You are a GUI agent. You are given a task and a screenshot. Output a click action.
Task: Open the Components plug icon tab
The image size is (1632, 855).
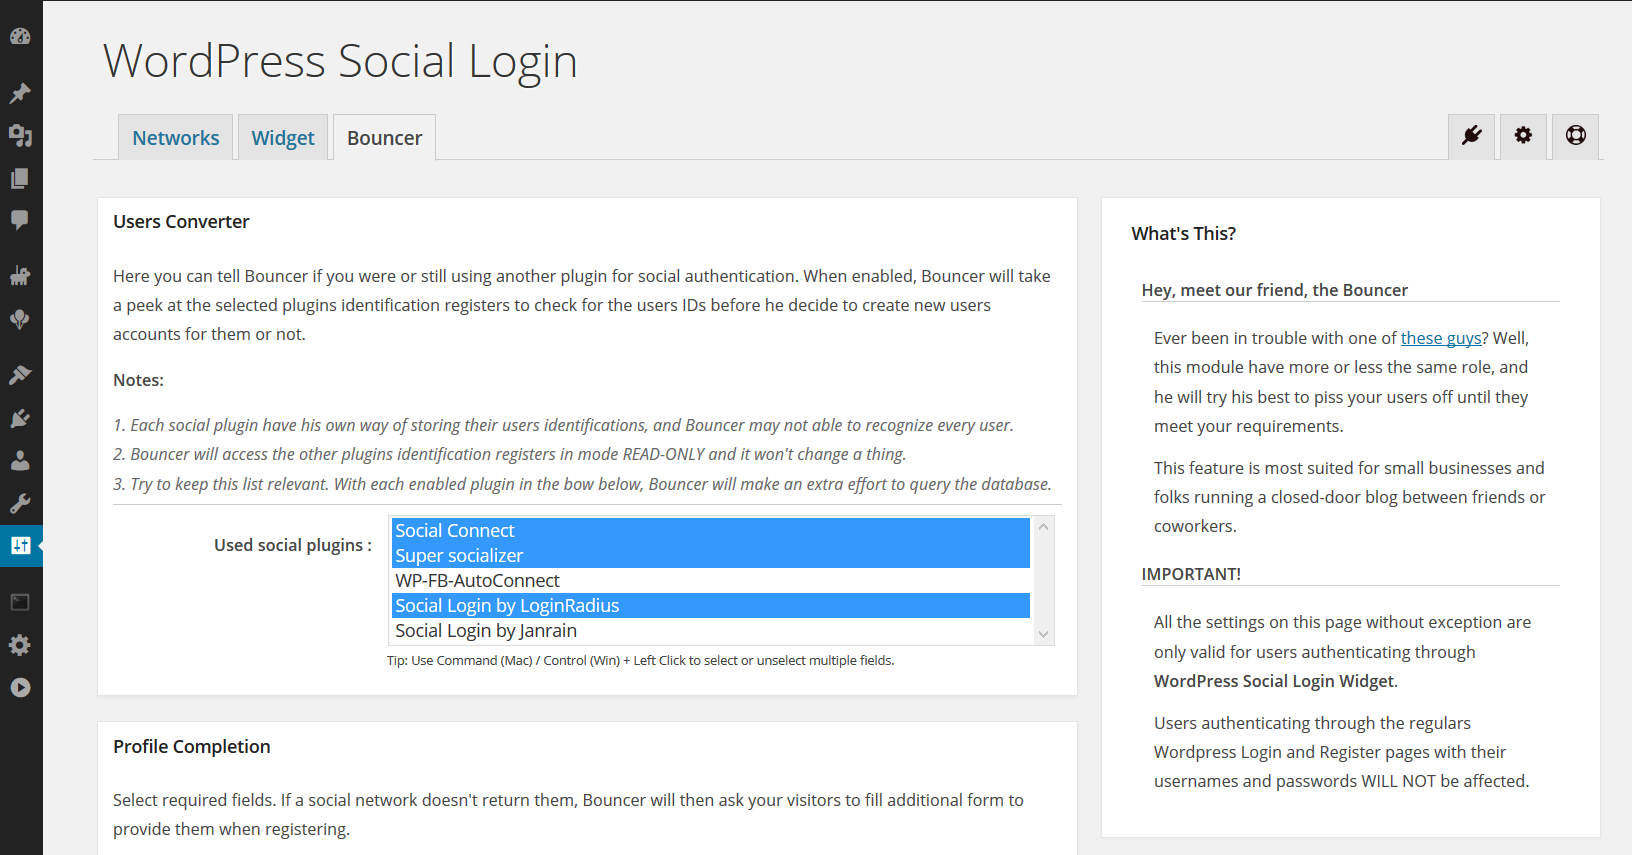pos(1472,136)
